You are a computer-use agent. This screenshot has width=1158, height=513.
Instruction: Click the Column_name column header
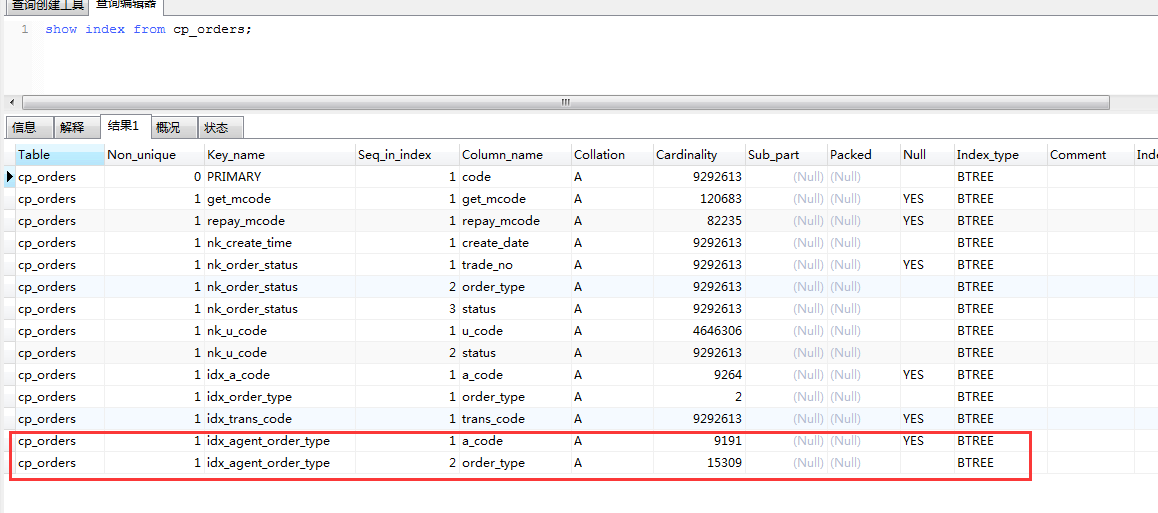click(x=515, y=155)
